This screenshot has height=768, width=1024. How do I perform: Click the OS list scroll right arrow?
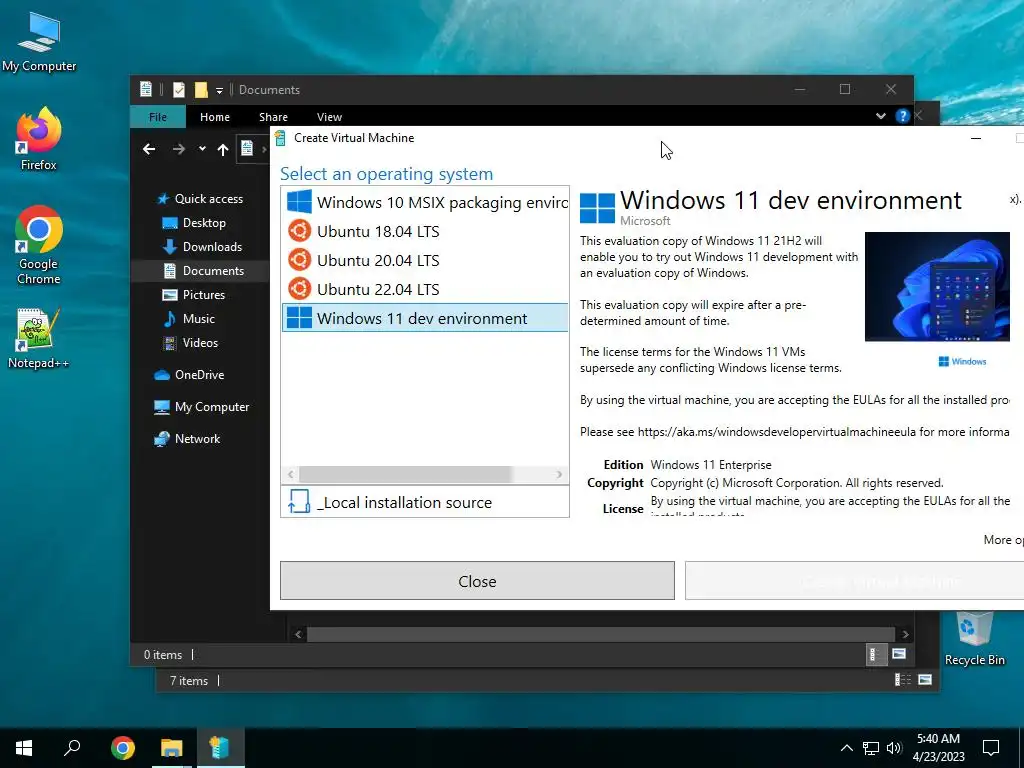coord(559,474)
